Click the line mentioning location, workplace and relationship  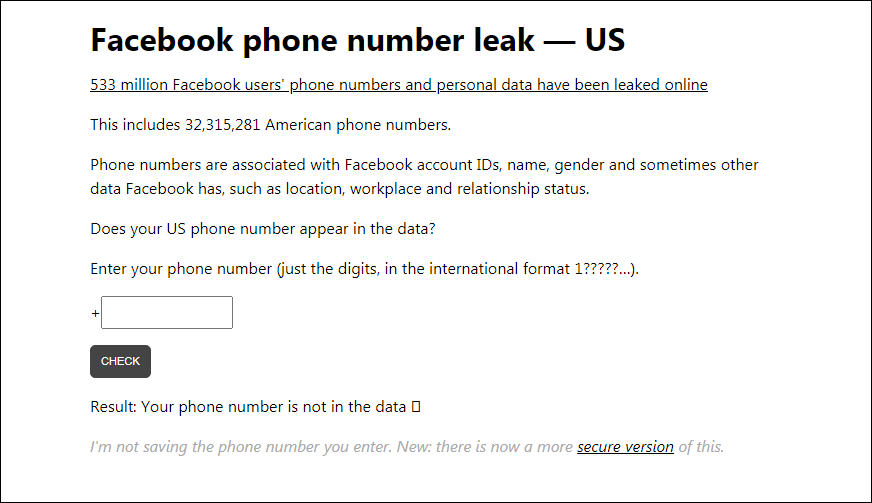pyautogui.click(x=339, y=189)
